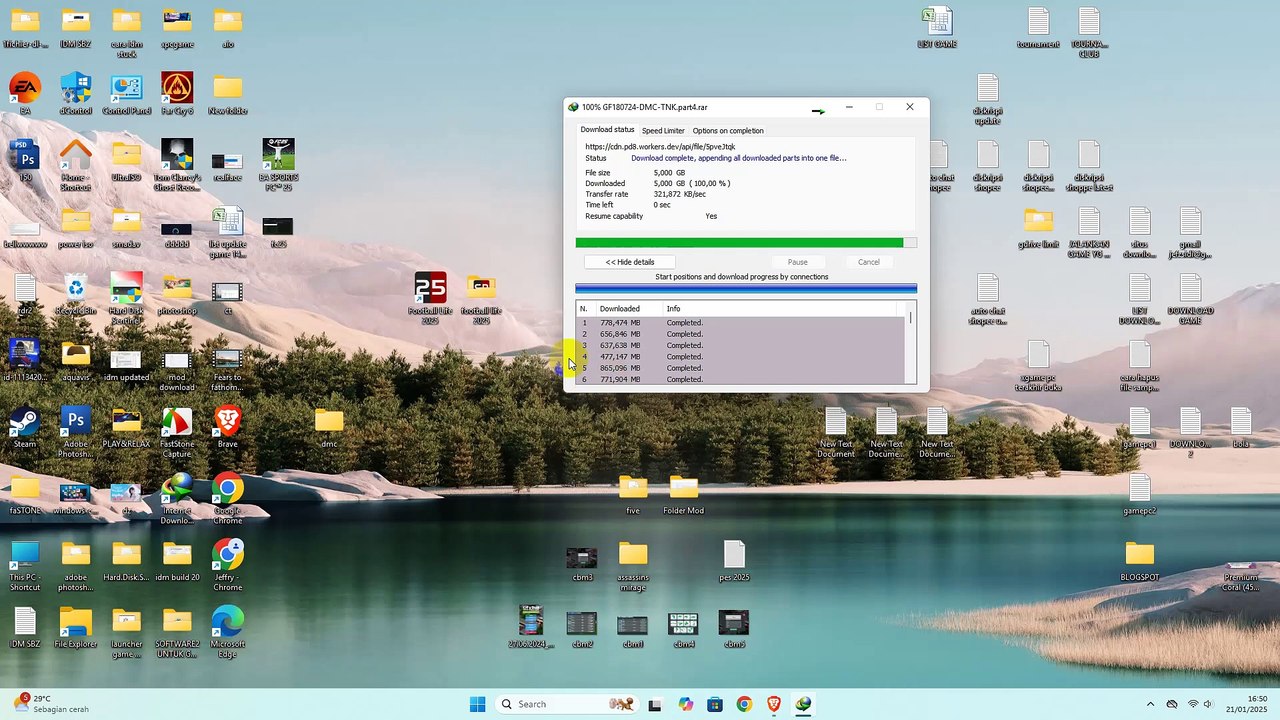Open the File Explorer desktop shortcut
Image resolution: width=1280 pixels, height=720 pixels.
(76, 627)
